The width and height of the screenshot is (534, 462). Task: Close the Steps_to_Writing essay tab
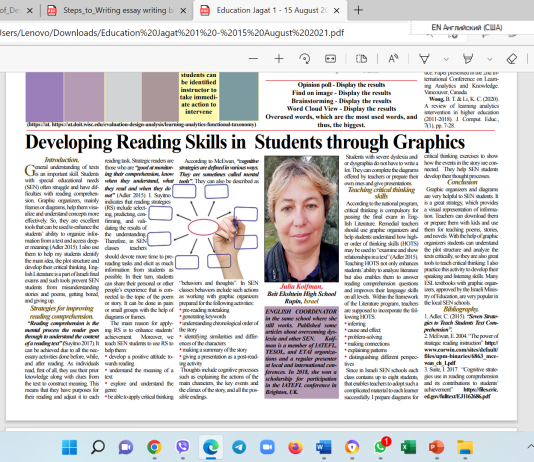[183, 11]
